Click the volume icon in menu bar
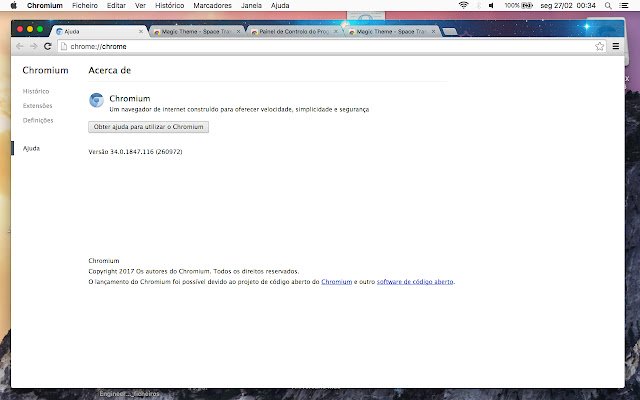The image size is (640, 400). 491,5
